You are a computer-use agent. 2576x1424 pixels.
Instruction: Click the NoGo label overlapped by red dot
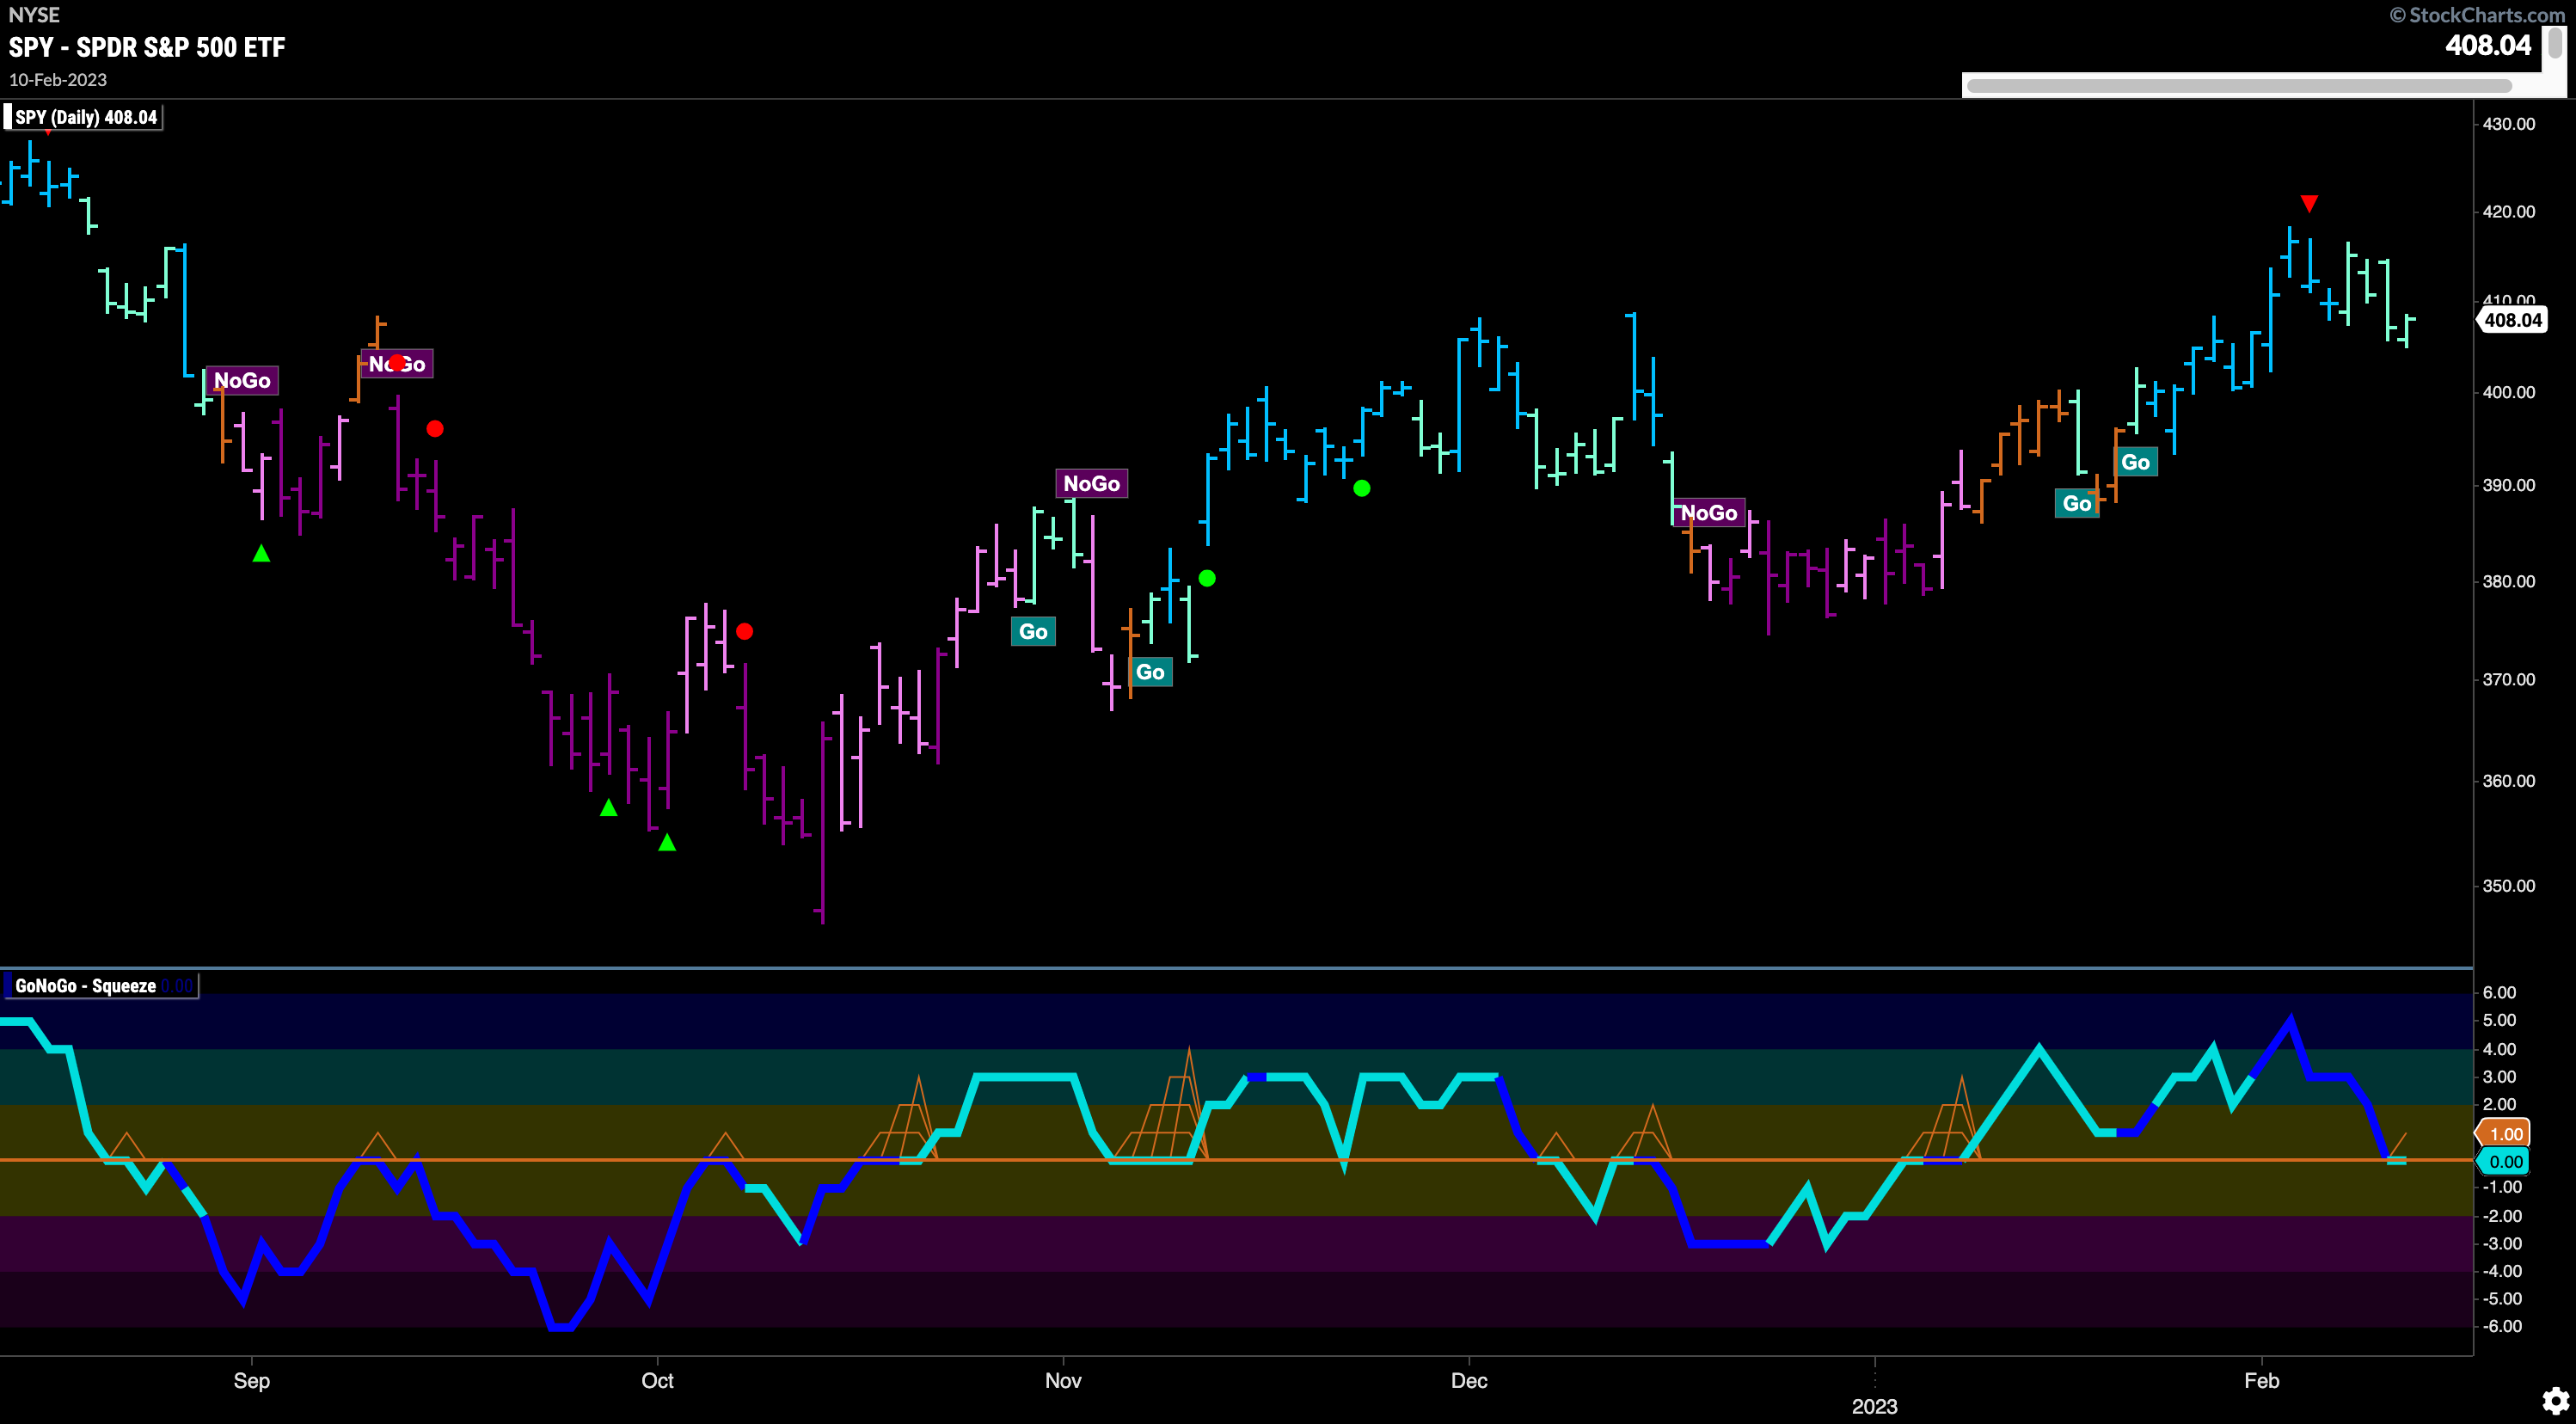[x=397, y=364]
